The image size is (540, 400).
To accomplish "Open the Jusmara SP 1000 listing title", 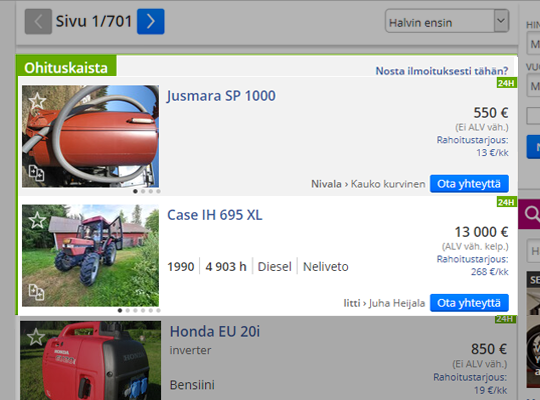I will pos(221,96).
